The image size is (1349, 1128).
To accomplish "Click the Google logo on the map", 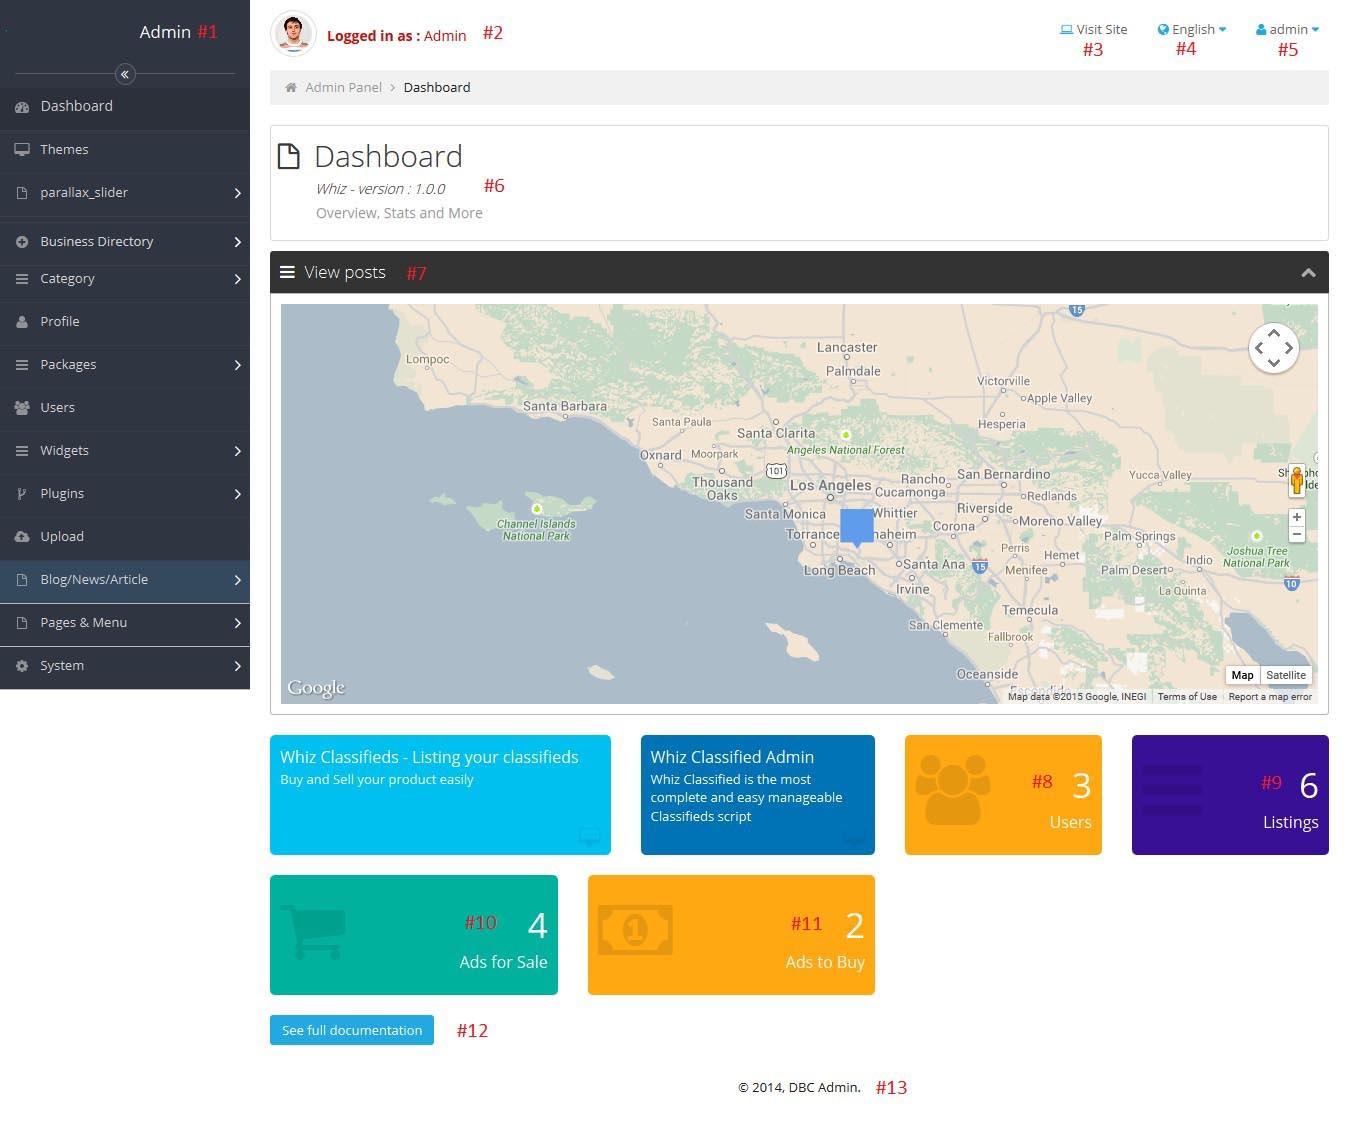I will point(316,688).
